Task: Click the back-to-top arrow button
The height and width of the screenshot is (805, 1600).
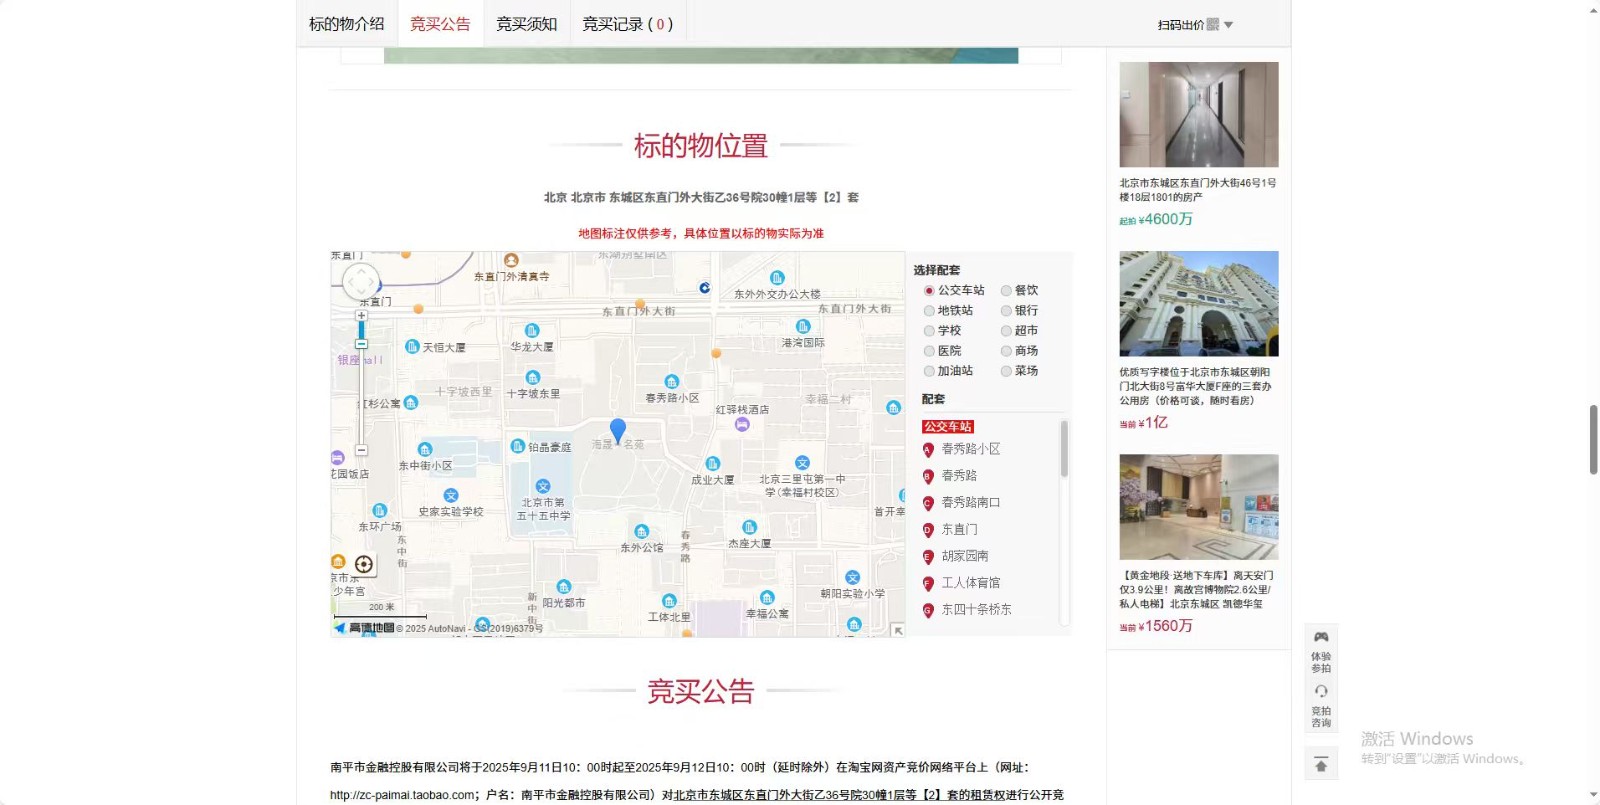Action: point(1321,765)
